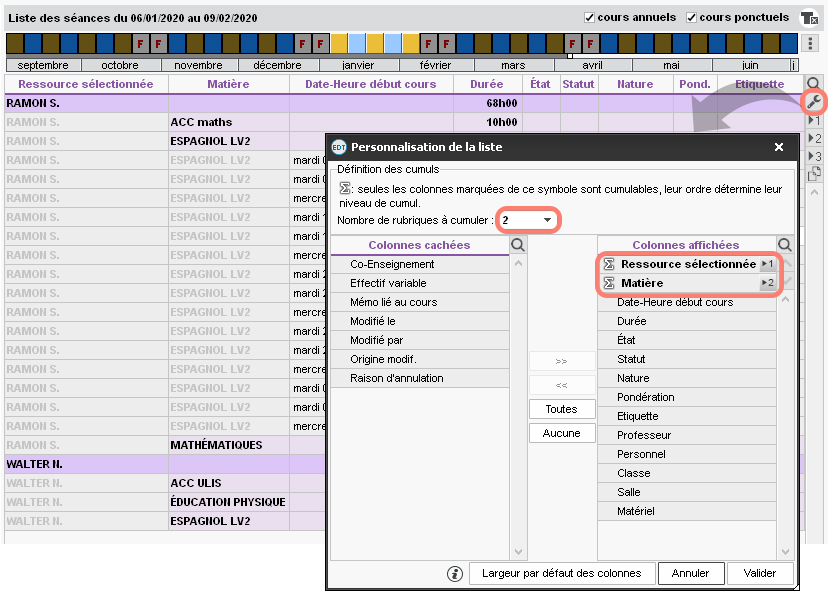This screenshot has height=602, width=837.
Task: Toggle the cours annuels checkbox
Action: [589, 18]
